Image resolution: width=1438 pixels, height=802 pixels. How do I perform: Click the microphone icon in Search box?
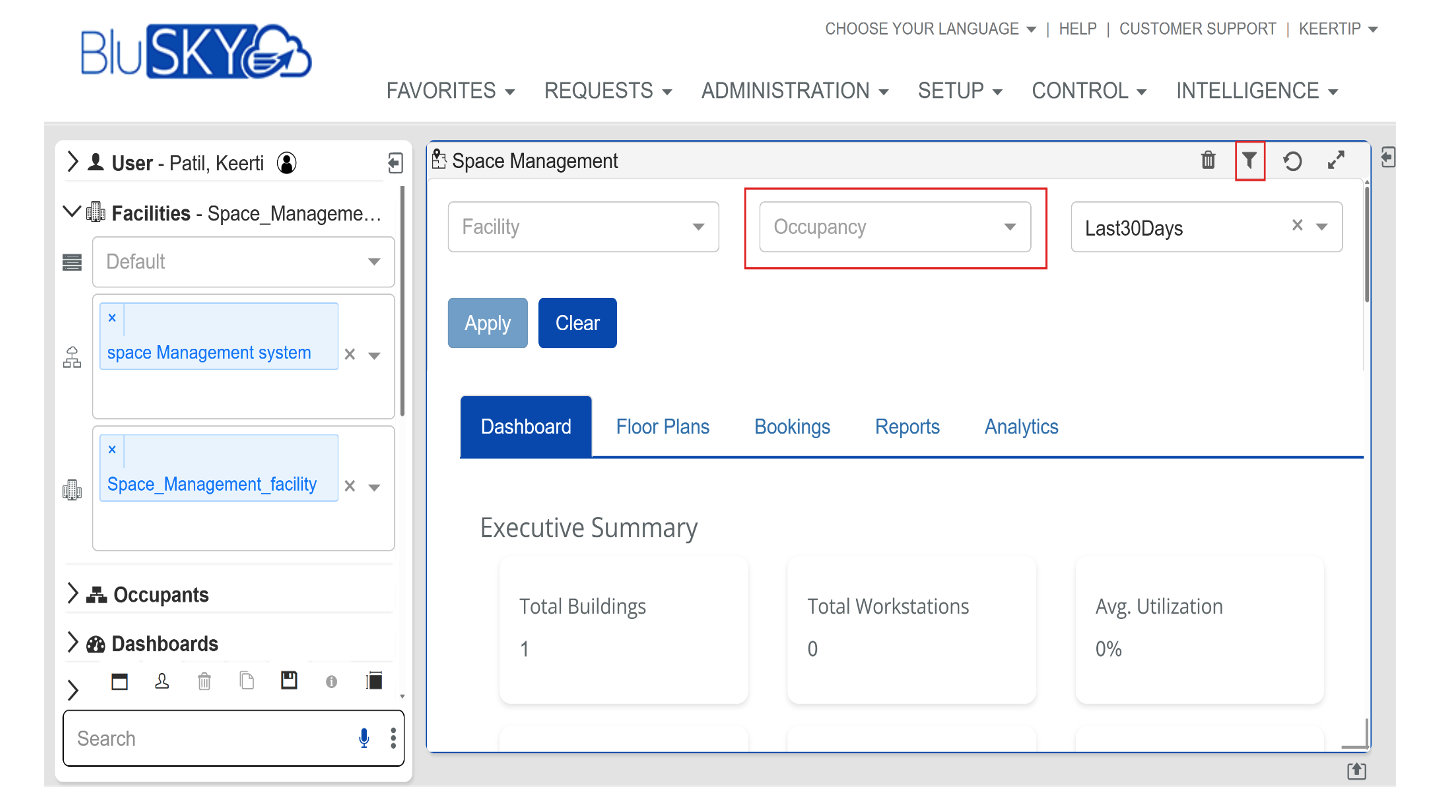(364, 738)
